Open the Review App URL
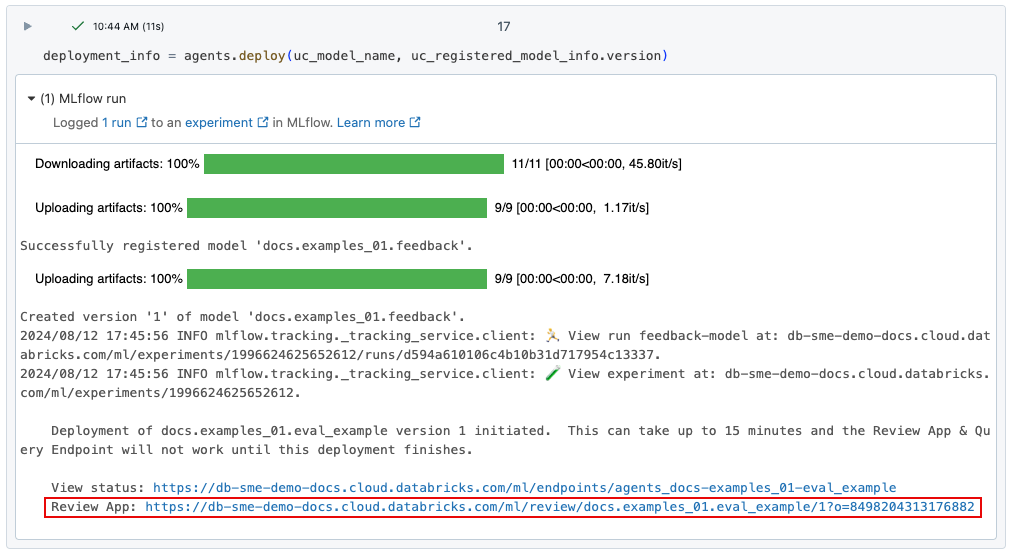The image size is (1009, 554). point(559,507)
